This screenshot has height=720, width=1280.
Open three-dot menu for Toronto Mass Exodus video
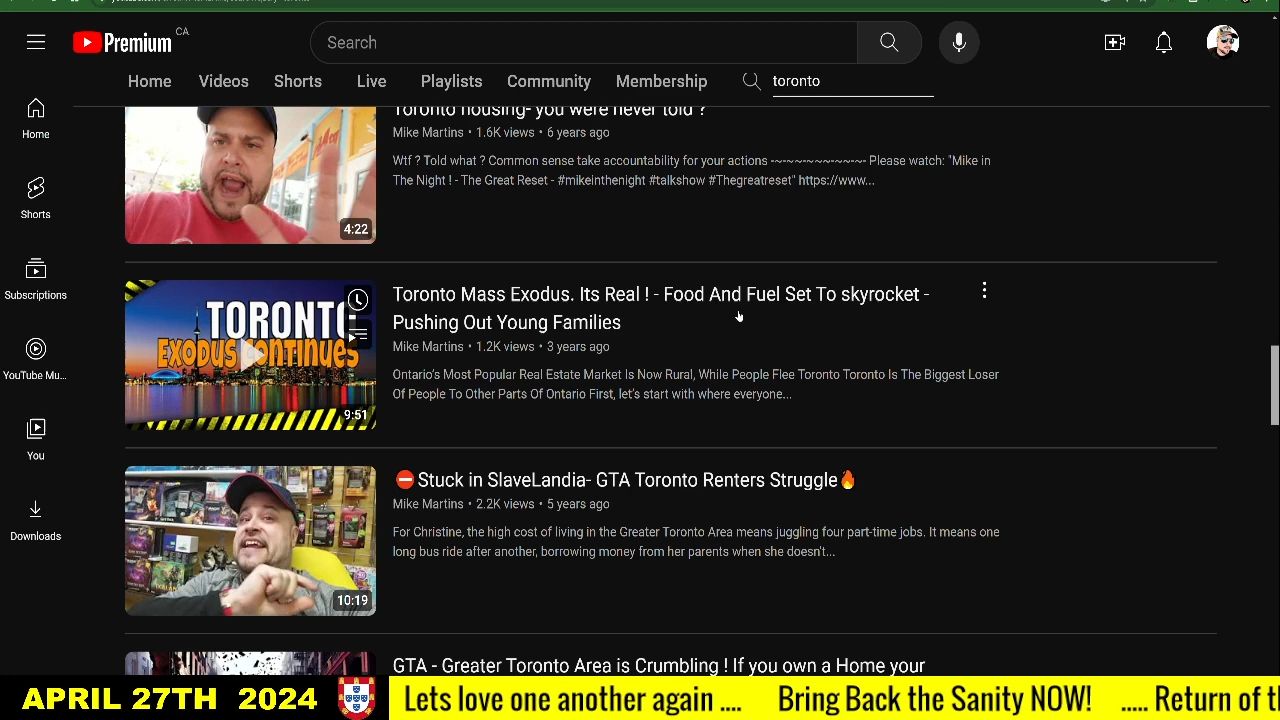pos(984,291)
